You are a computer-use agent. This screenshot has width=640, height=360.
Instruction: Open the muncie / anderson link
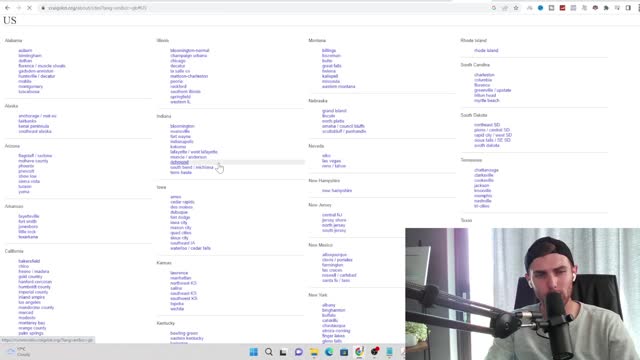tap(189, 157)
